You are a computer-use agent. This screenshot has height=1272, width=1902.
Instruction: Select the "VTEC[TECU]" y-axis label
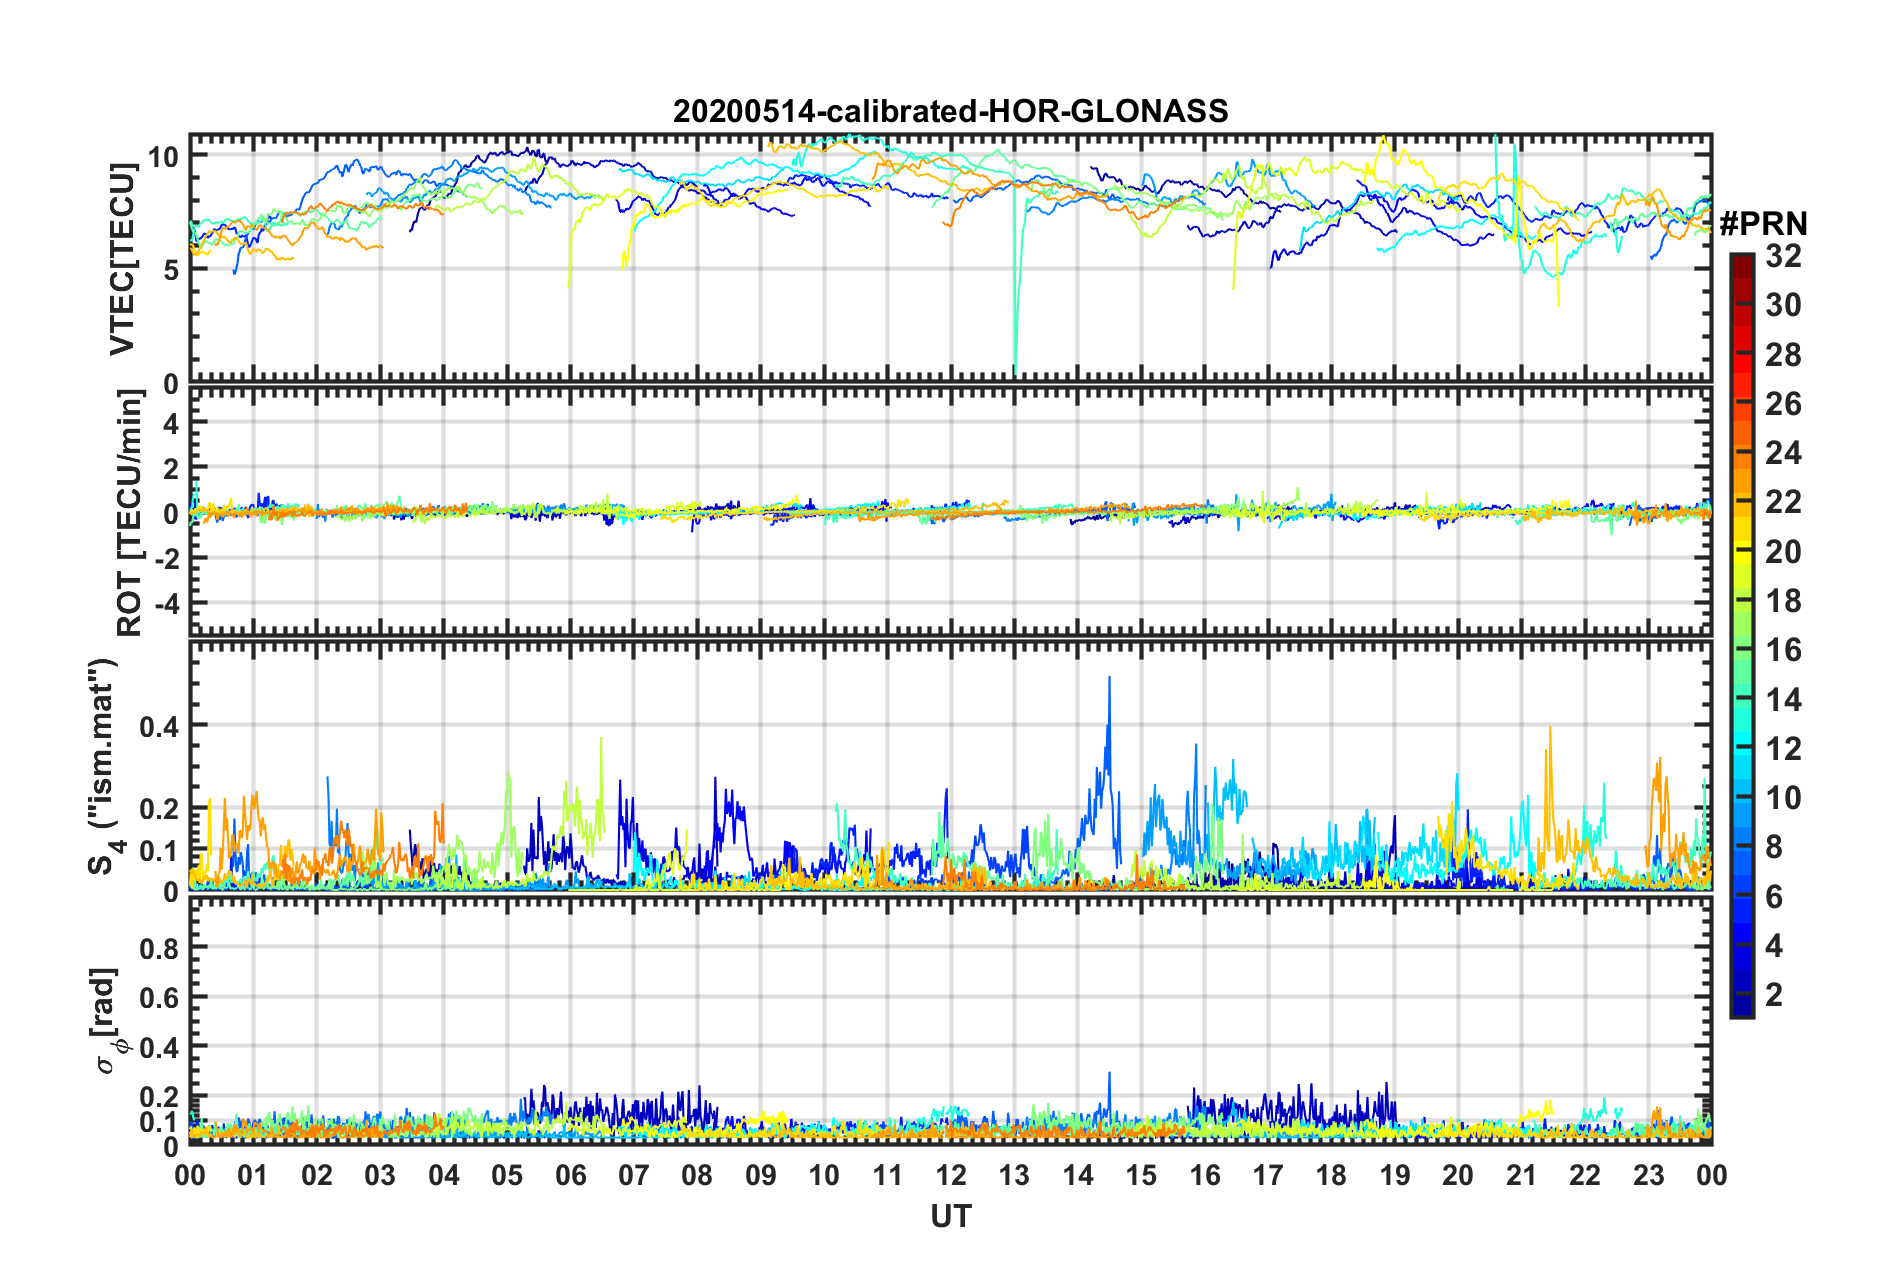pyautogui.click(x=122, y=260)
